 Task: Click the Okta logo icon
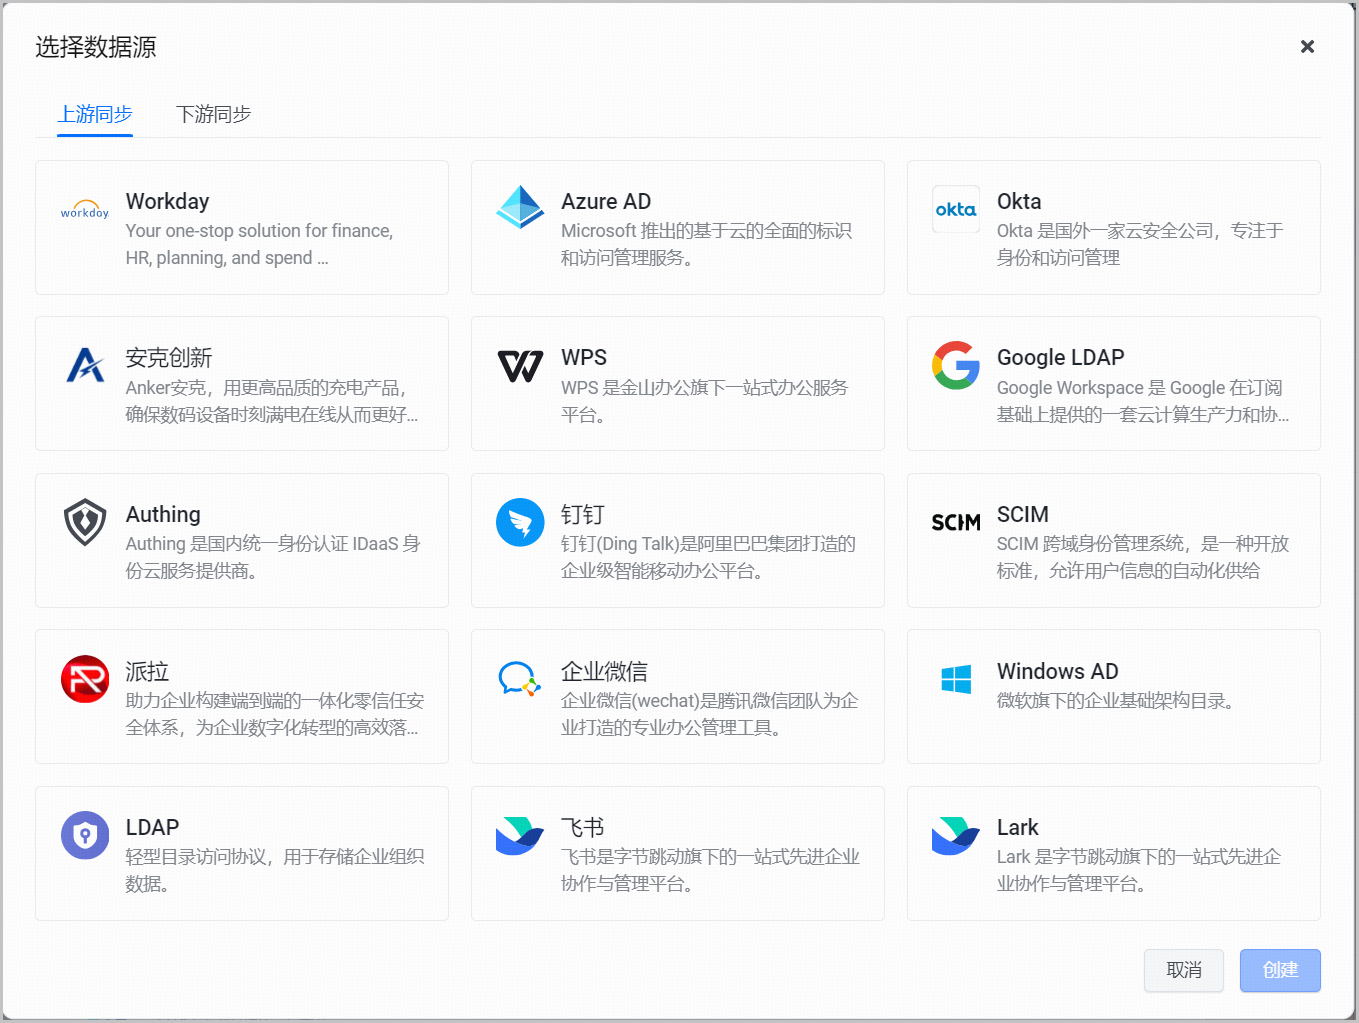956,209
